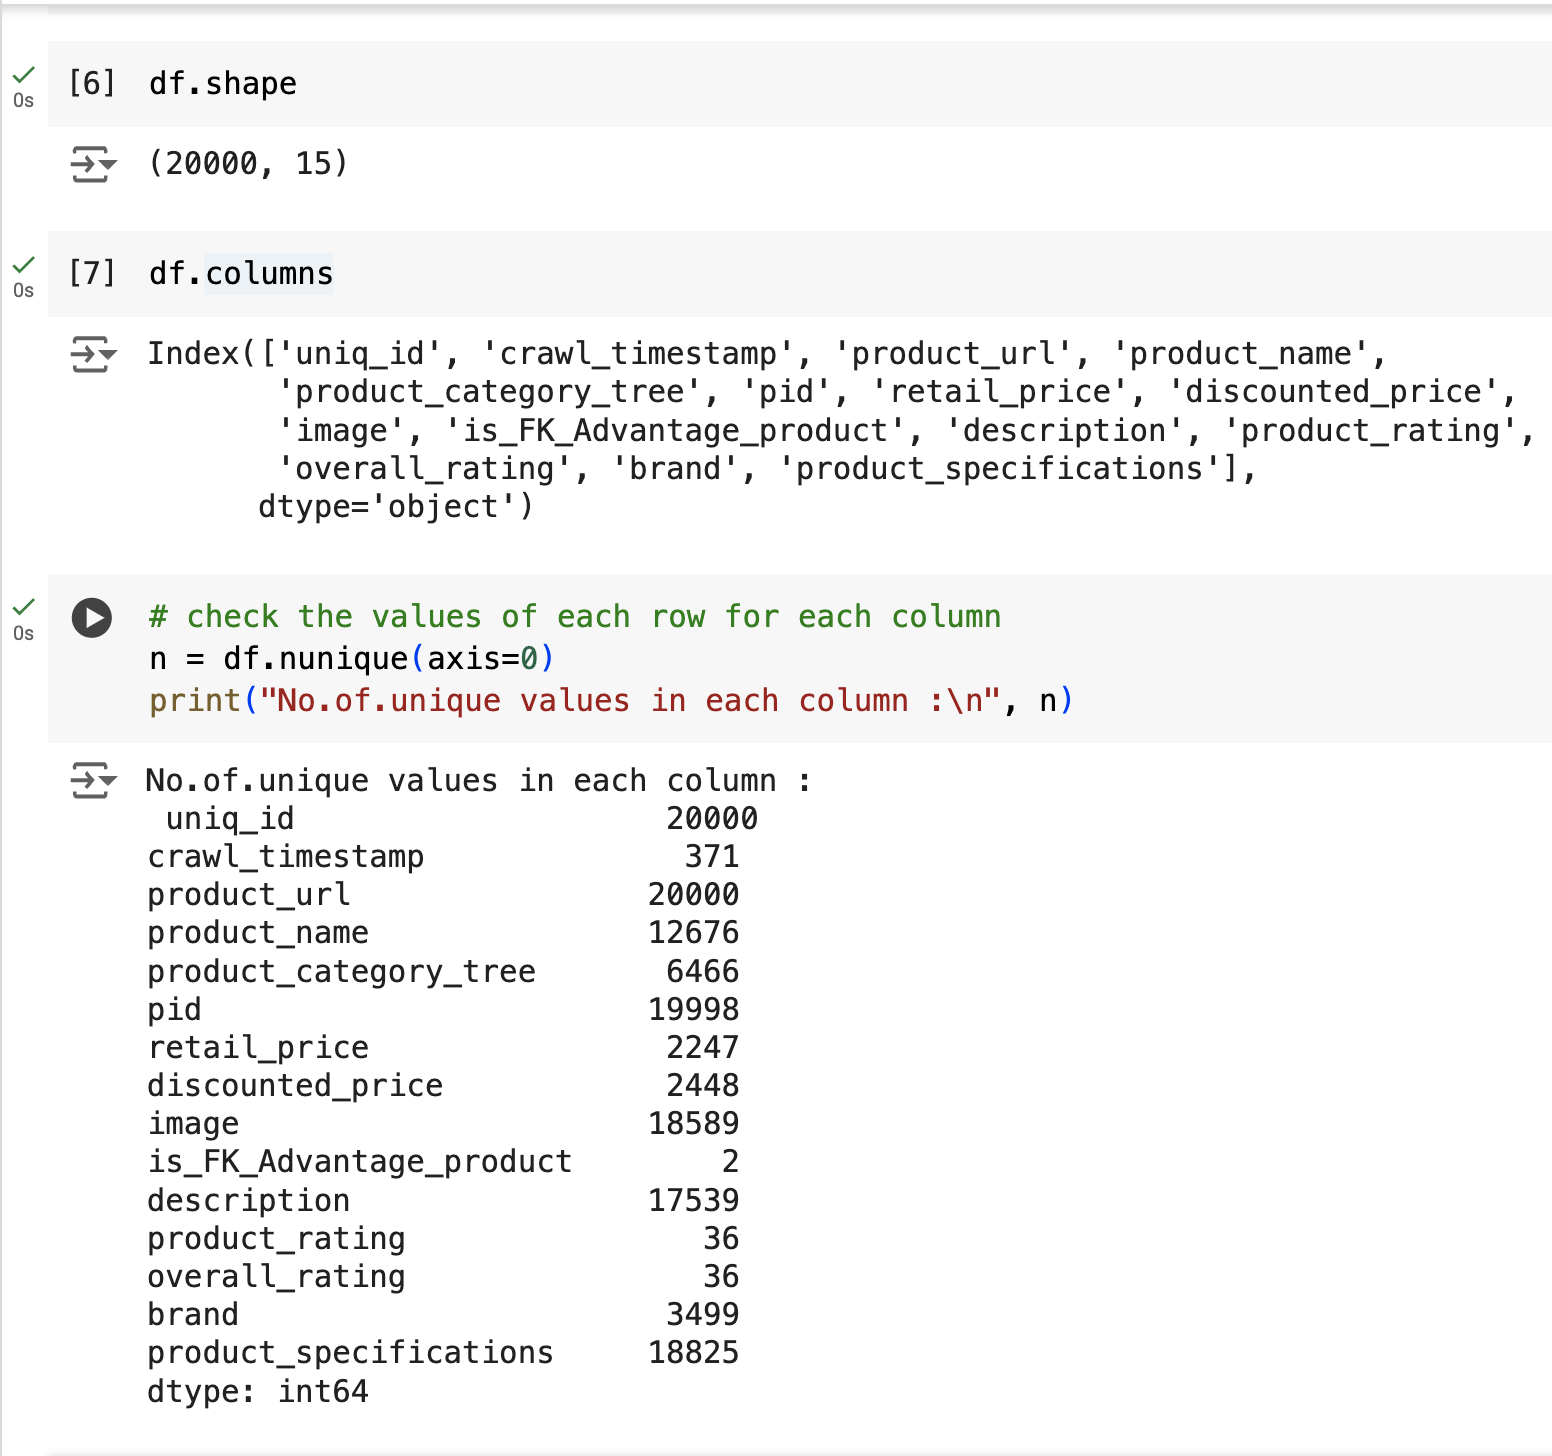Click the green checkmark for cell 7
The image size is (1552, 1456).
coord(23,265)
